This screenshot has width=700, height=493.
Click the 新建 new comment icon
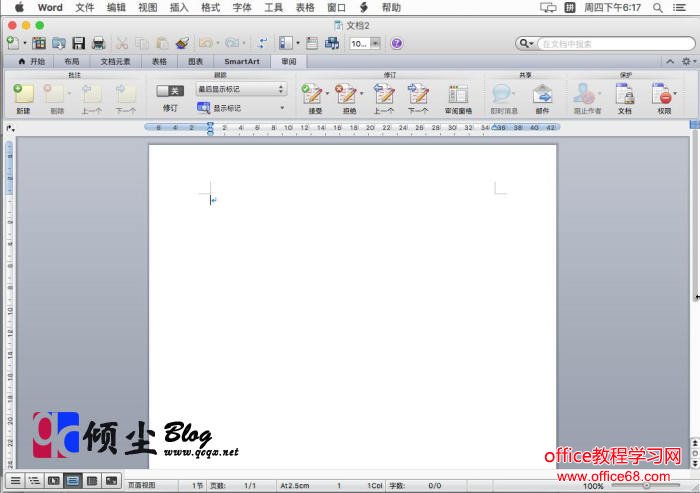(x=23, y=94)
